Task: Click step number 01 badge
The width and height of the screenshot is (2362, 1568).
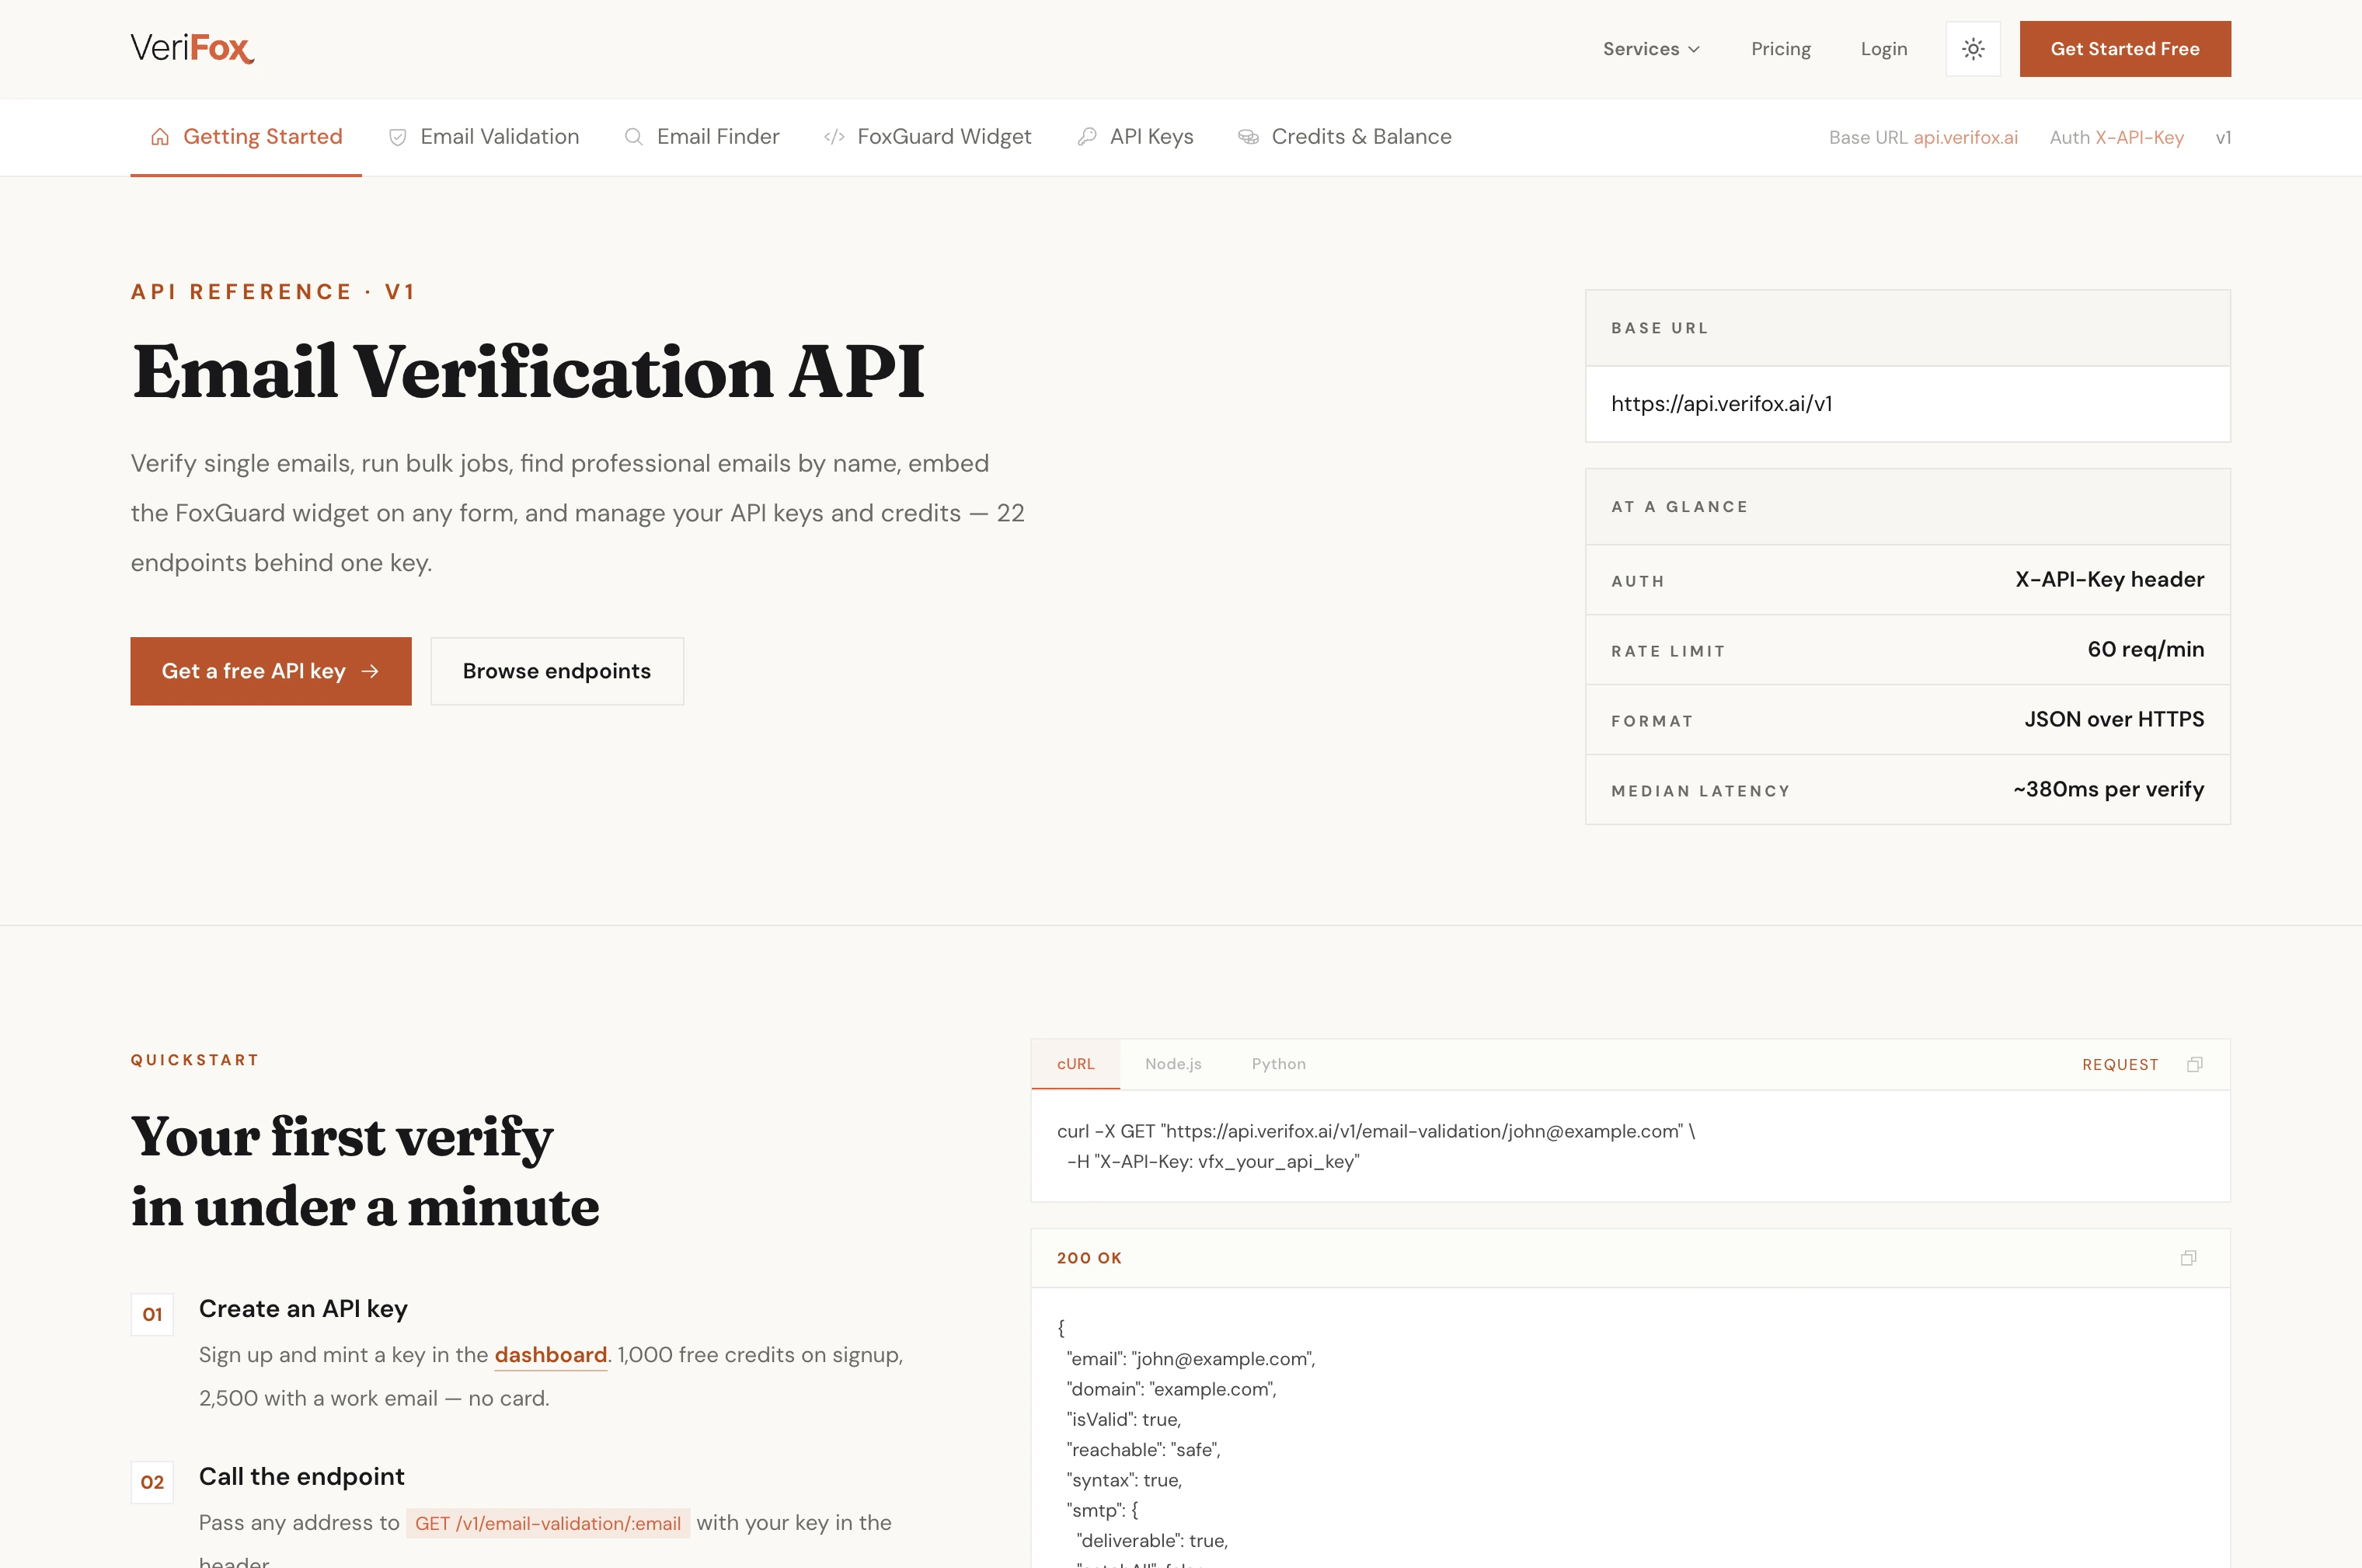Action: pyautogui.click(x=152, y=1314)
